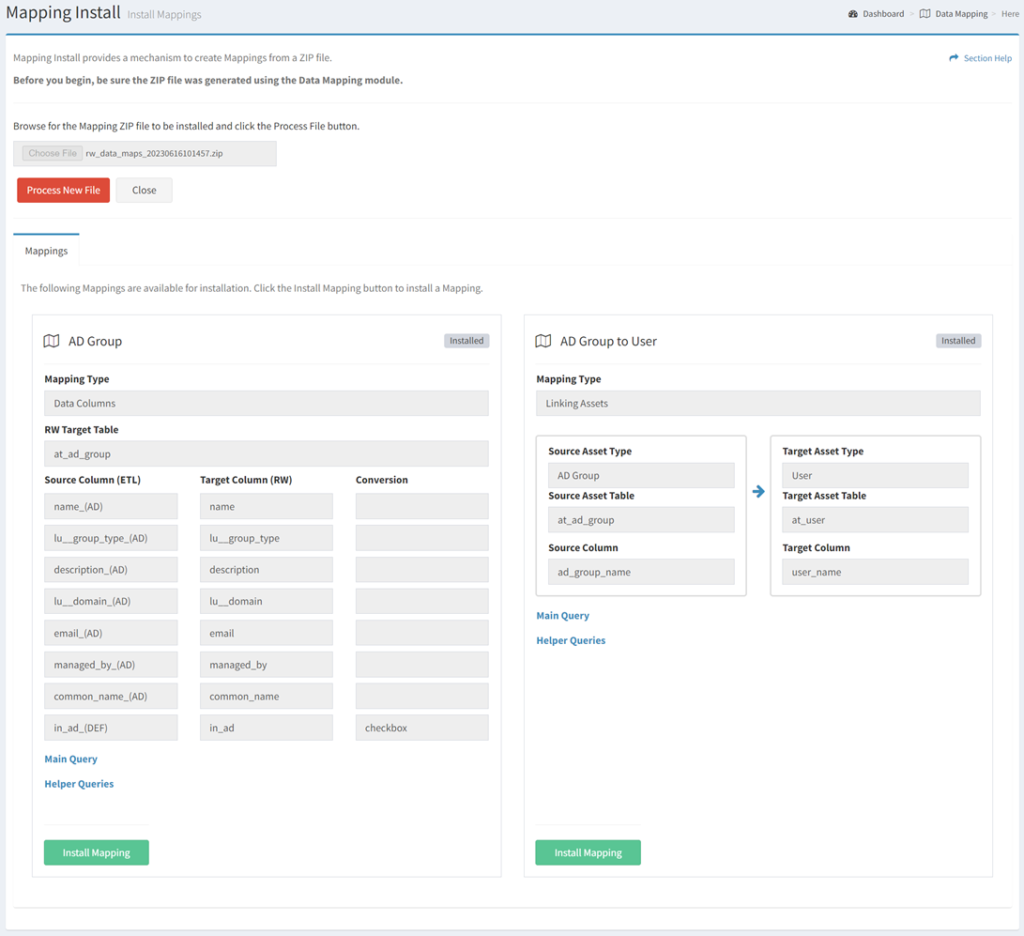
Task: Open the Conversion field beside managed_by column
Action: coord(422,664)
